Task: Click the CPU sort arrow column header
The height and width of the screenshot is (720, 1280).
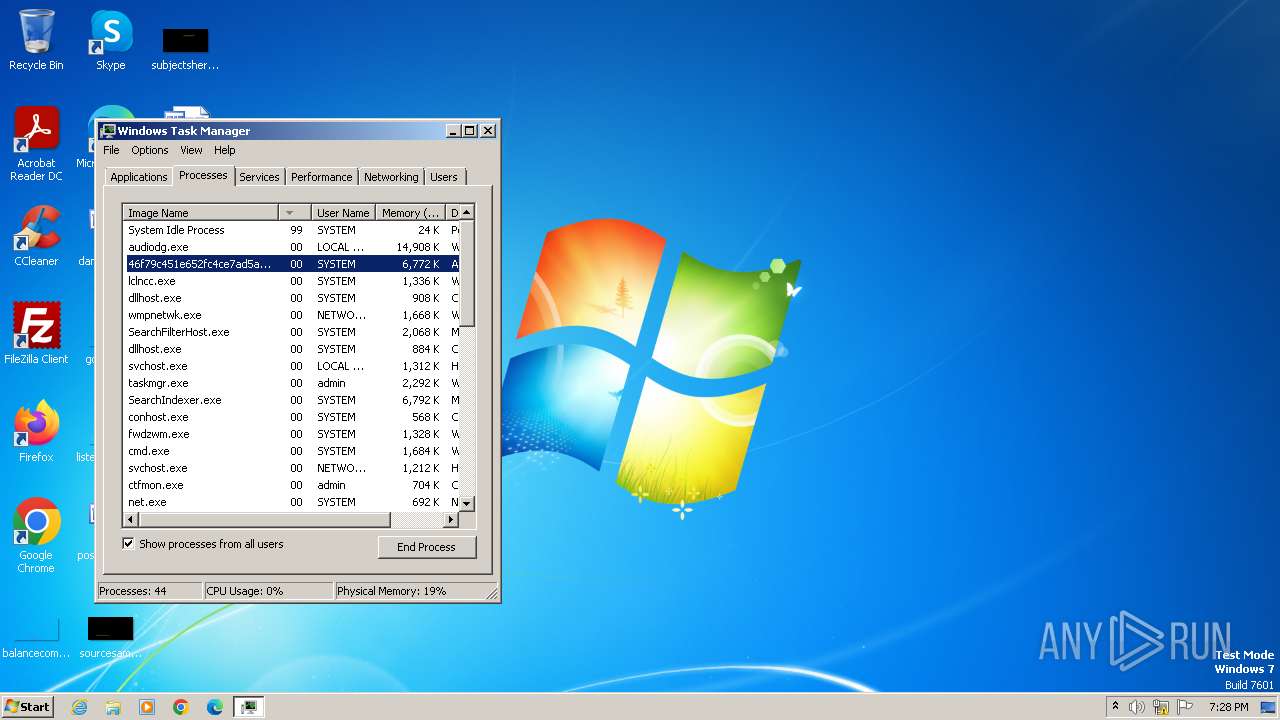Action: click(x=295, y=213)
